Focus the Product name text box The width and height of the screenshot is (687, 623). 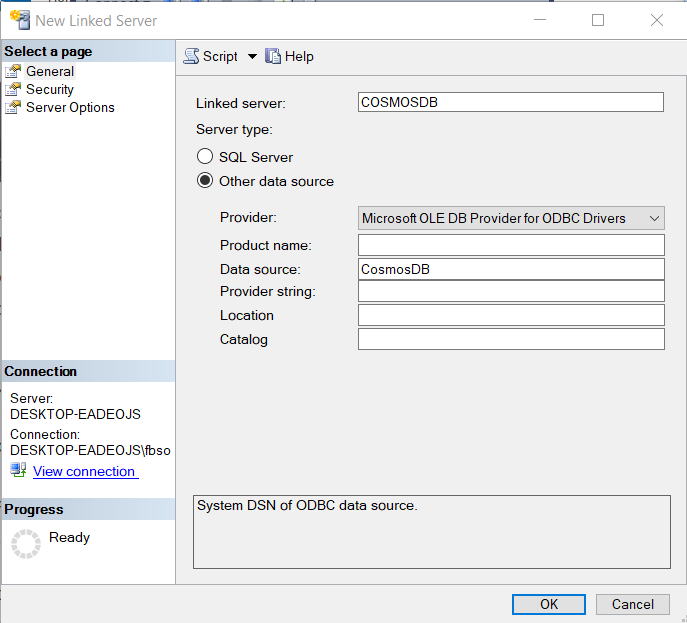510,245
